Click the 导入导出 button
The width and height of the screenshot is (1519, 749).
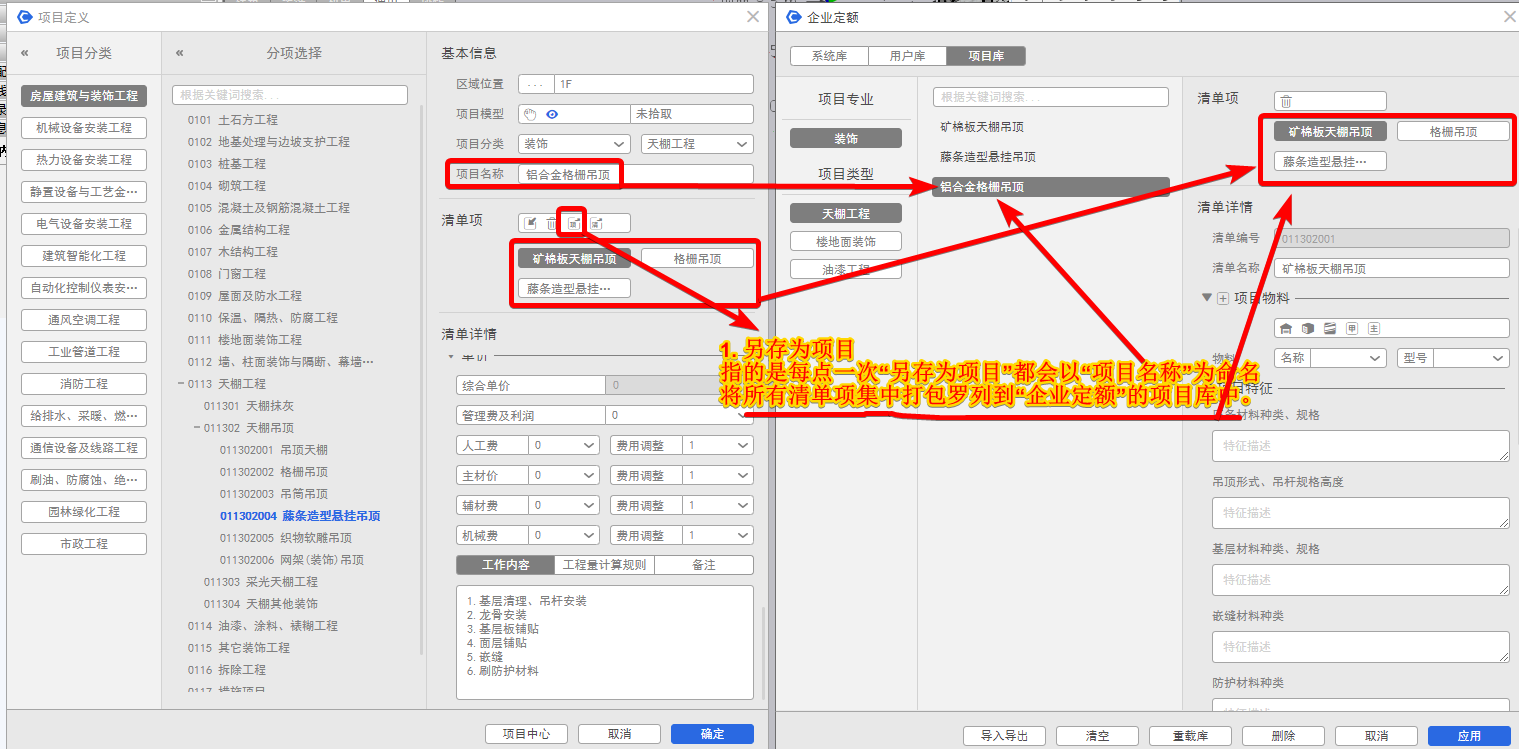click(x=1004, y=736)
